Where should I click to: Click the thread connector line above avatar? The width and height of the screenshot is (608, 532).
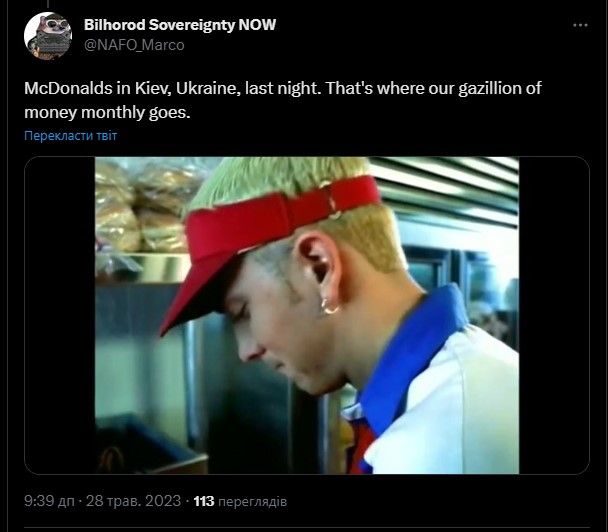click(48, 4)
